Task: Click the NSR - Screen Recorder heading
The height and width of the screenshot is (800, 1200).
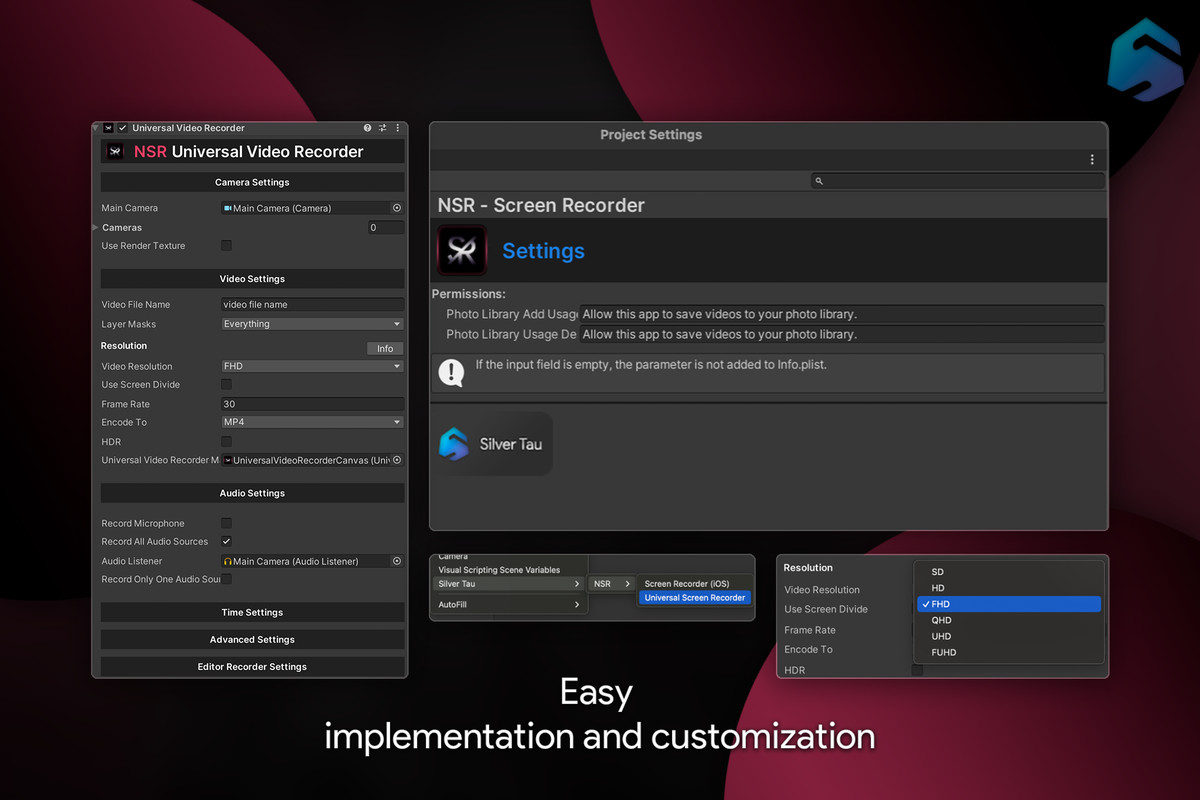Action: point(541,205)
